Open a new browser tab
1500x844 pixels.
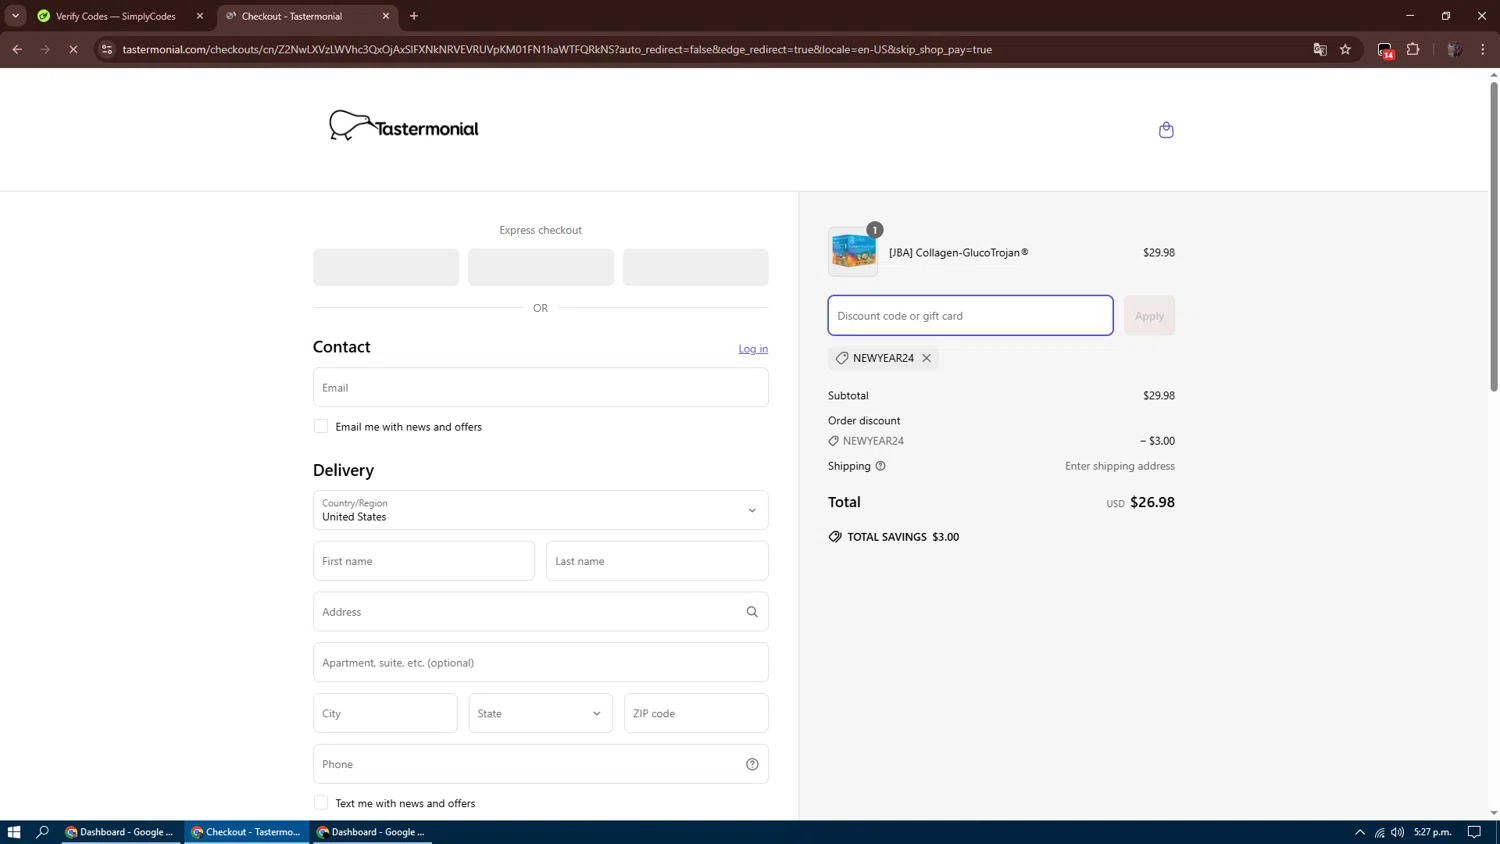point(414,16)
